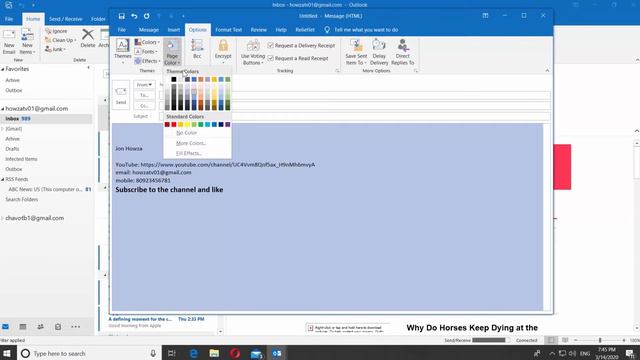This screenshot has width=640, height=360.
Task: Click the Undo arrow in message title bar
Action: tap(134, 16)
